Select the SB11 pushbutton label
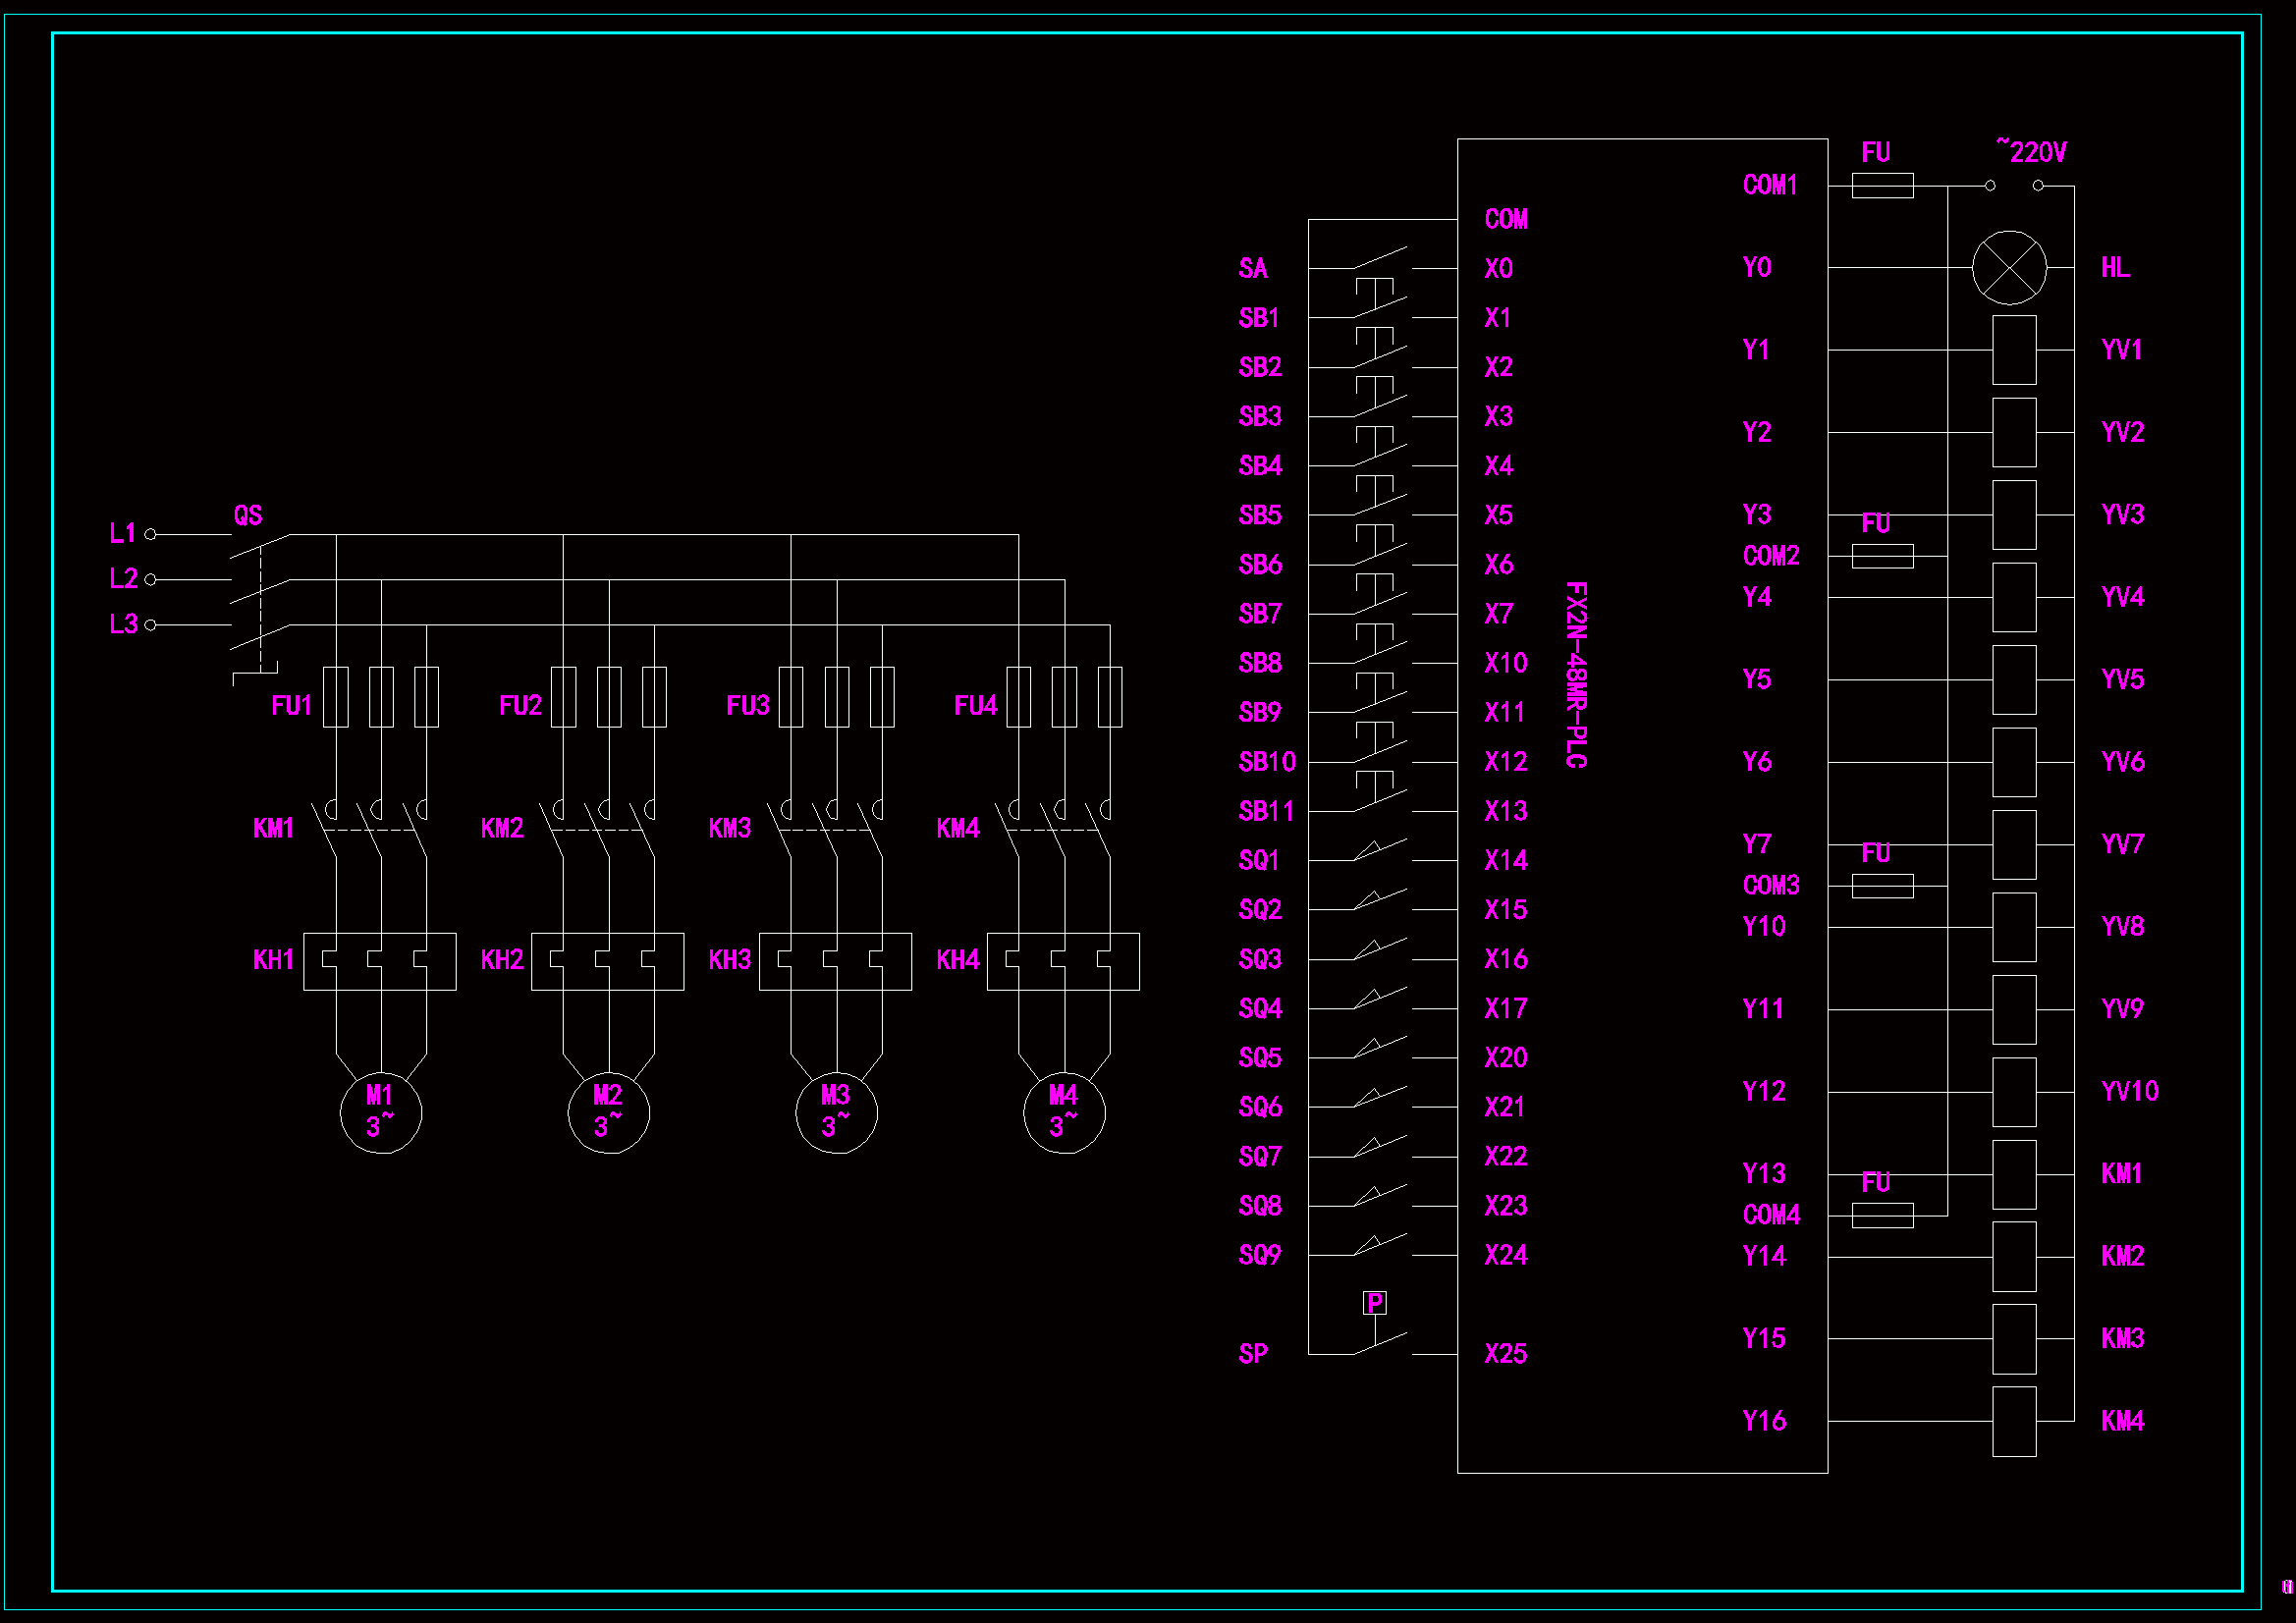Screen dimensions: 2296x1623 (x=1265, y=811)
